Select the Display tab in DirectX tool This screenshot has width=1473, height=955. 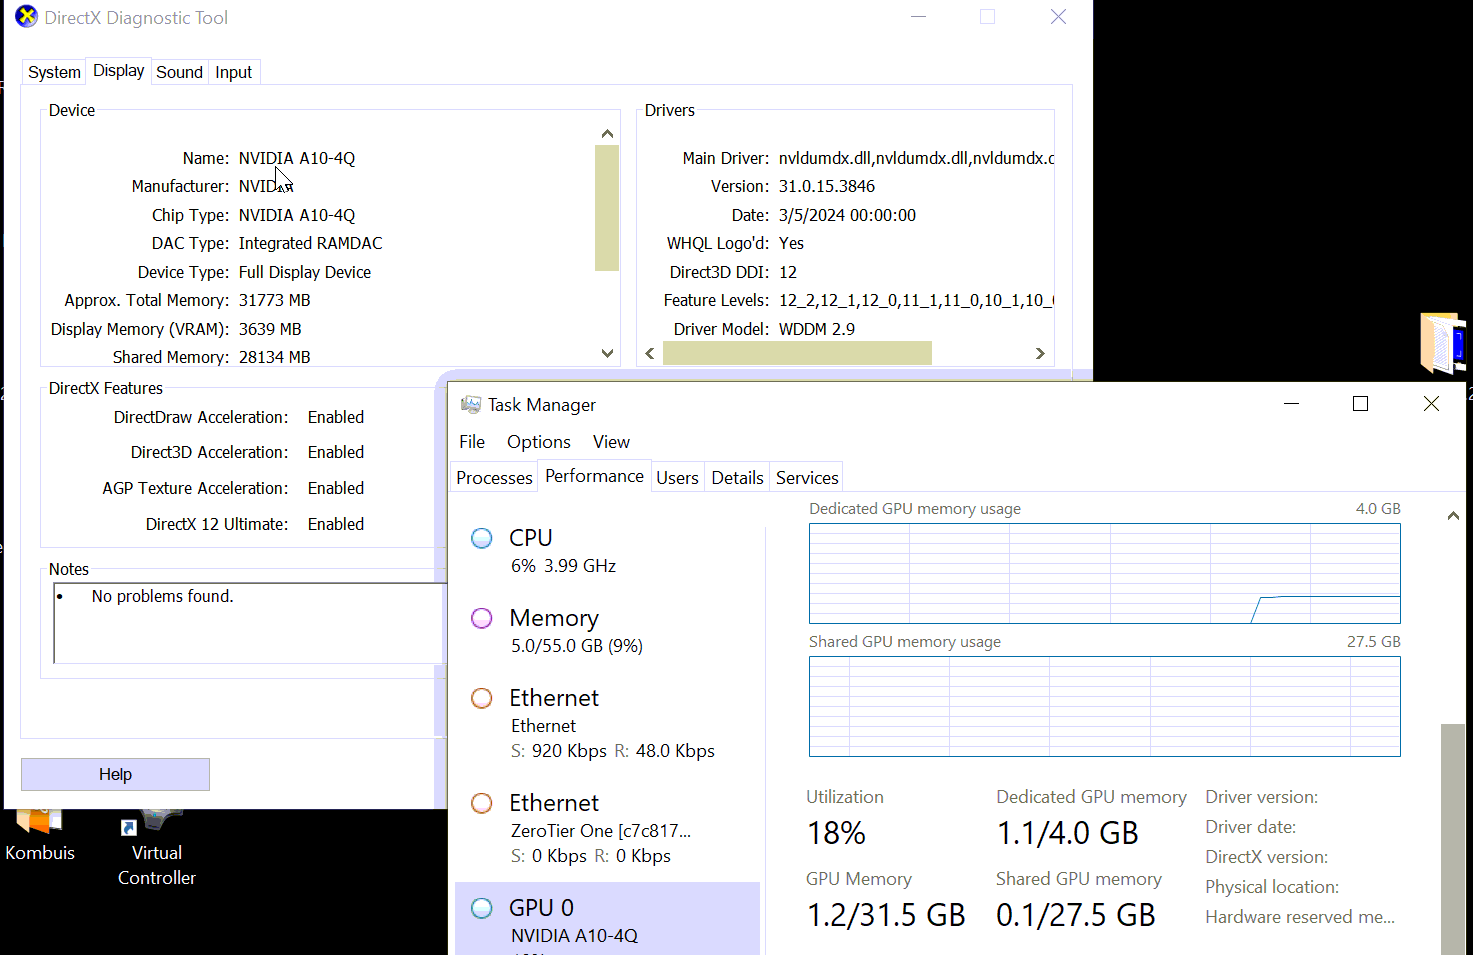pyautogui.click(x=119, y=70)
